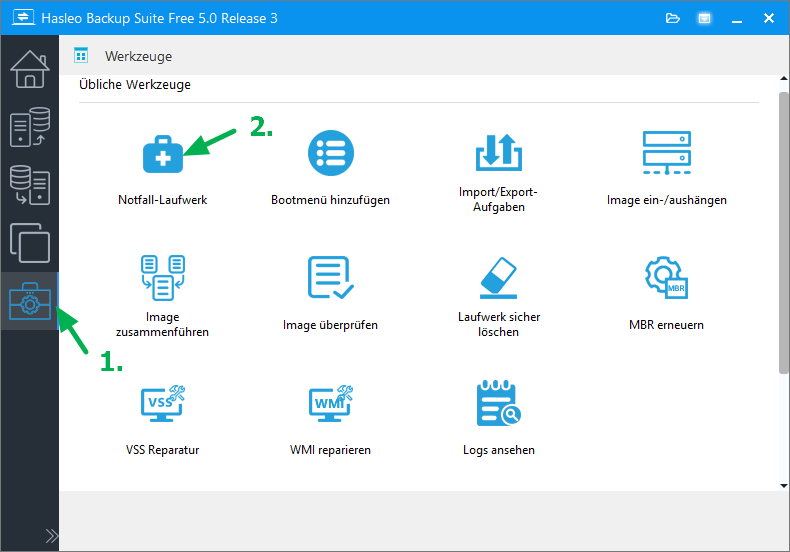This screenshot has height=552, width=790.
Task: Open the MBR erneuern gear icon
Action: 667,278
